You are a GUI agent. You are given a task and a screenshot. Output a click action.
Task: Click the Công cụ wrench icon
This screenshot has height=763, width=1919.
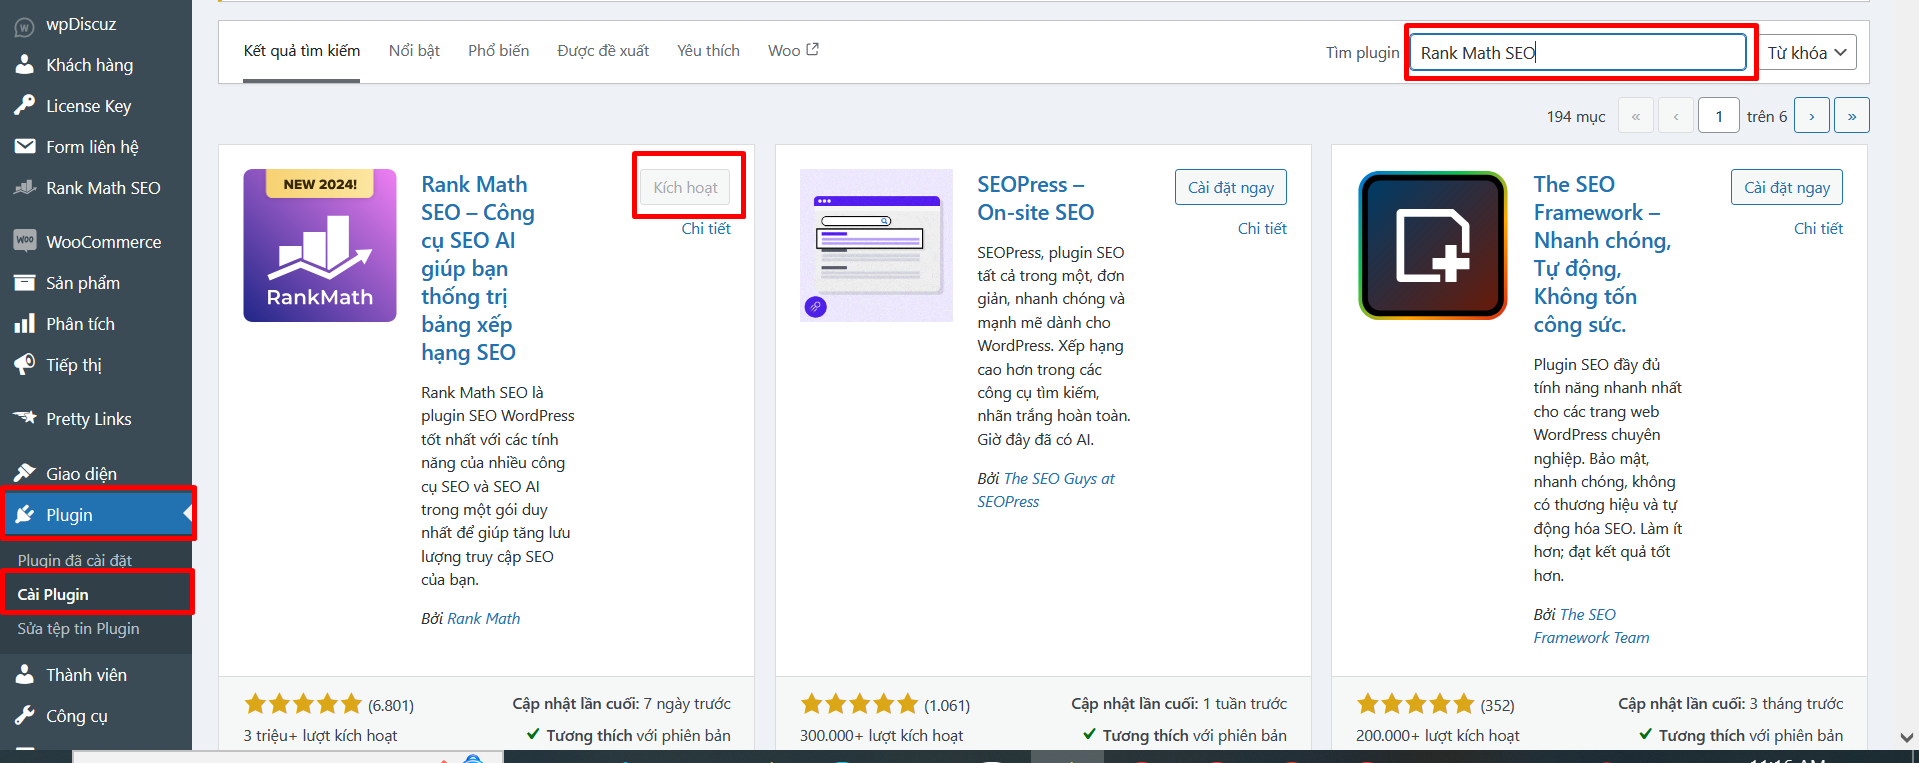coord(25,715)
